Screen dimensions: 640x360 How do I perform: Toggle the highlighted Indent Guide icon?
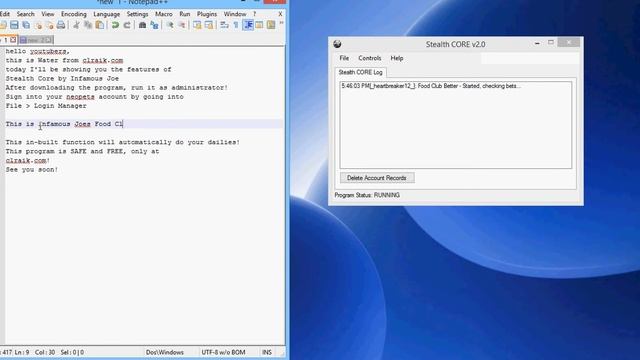coord(248,25)
